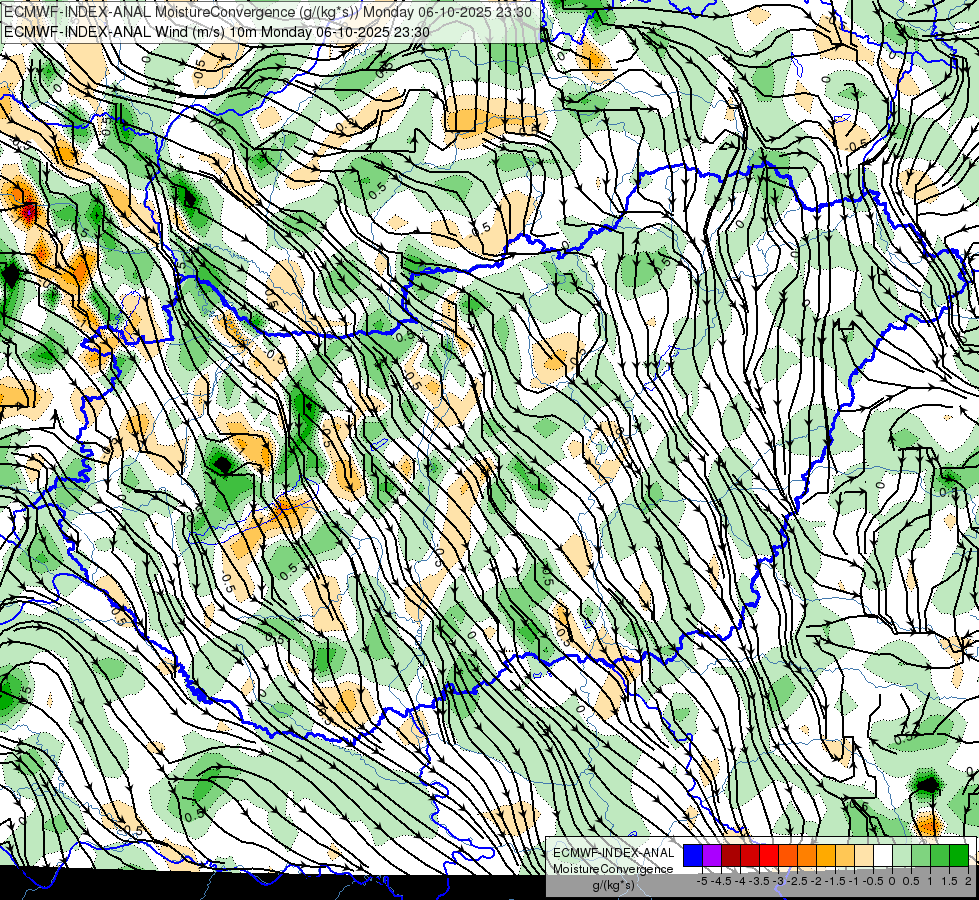Select the '0' tick label on legend scale

point(892,881)
